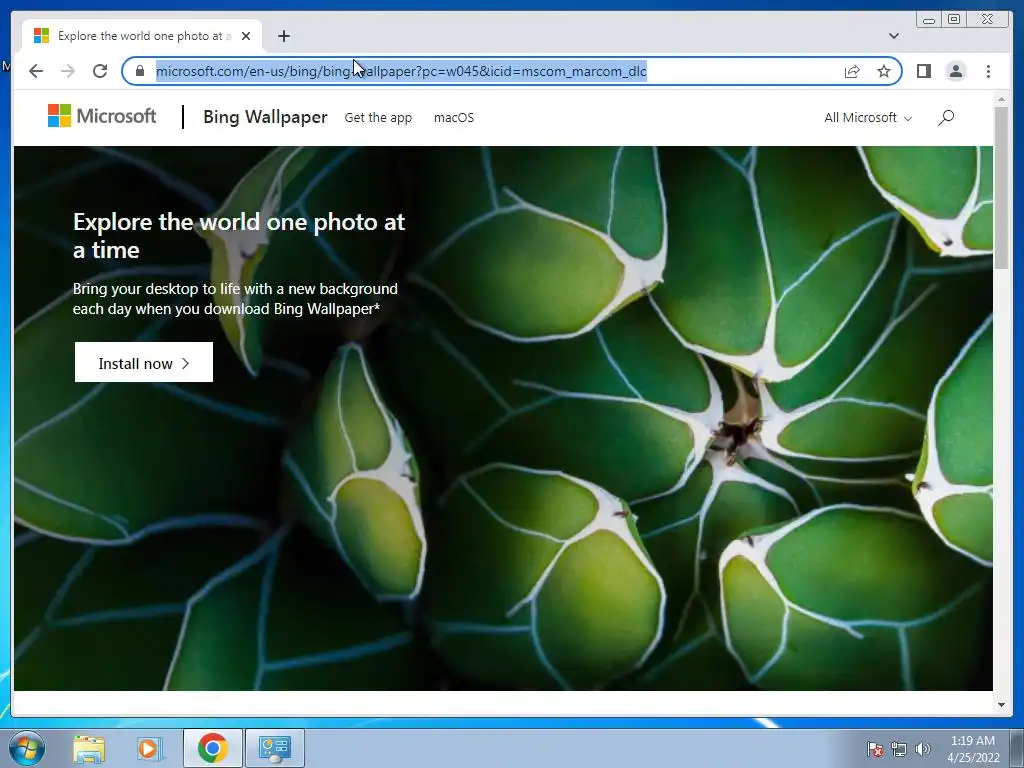The width and height of the screenshot is (1024, 768).
Task: Open Windows Start menu
Action: coord(27,748)
